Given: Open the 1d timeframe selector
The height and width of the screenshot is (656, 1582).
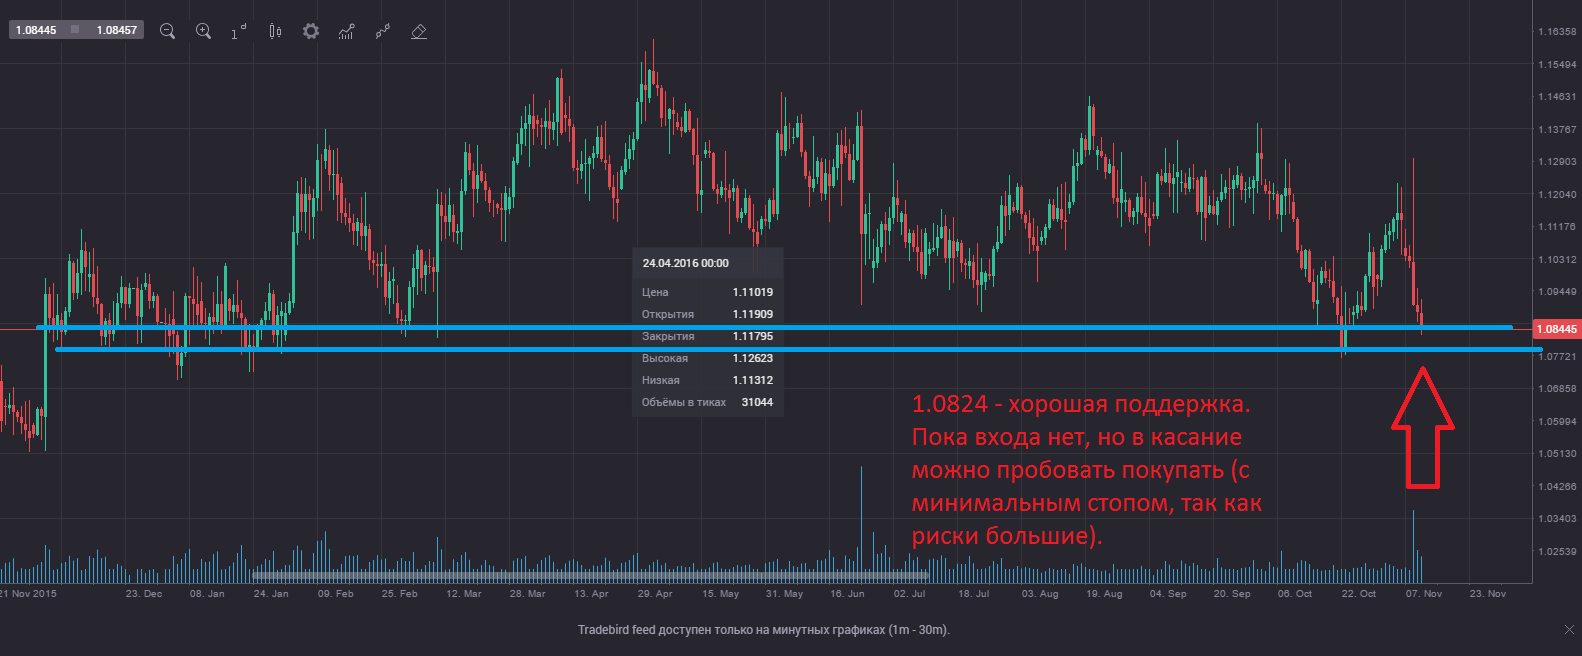Looking at the screenshot, I should pos(239,32).
